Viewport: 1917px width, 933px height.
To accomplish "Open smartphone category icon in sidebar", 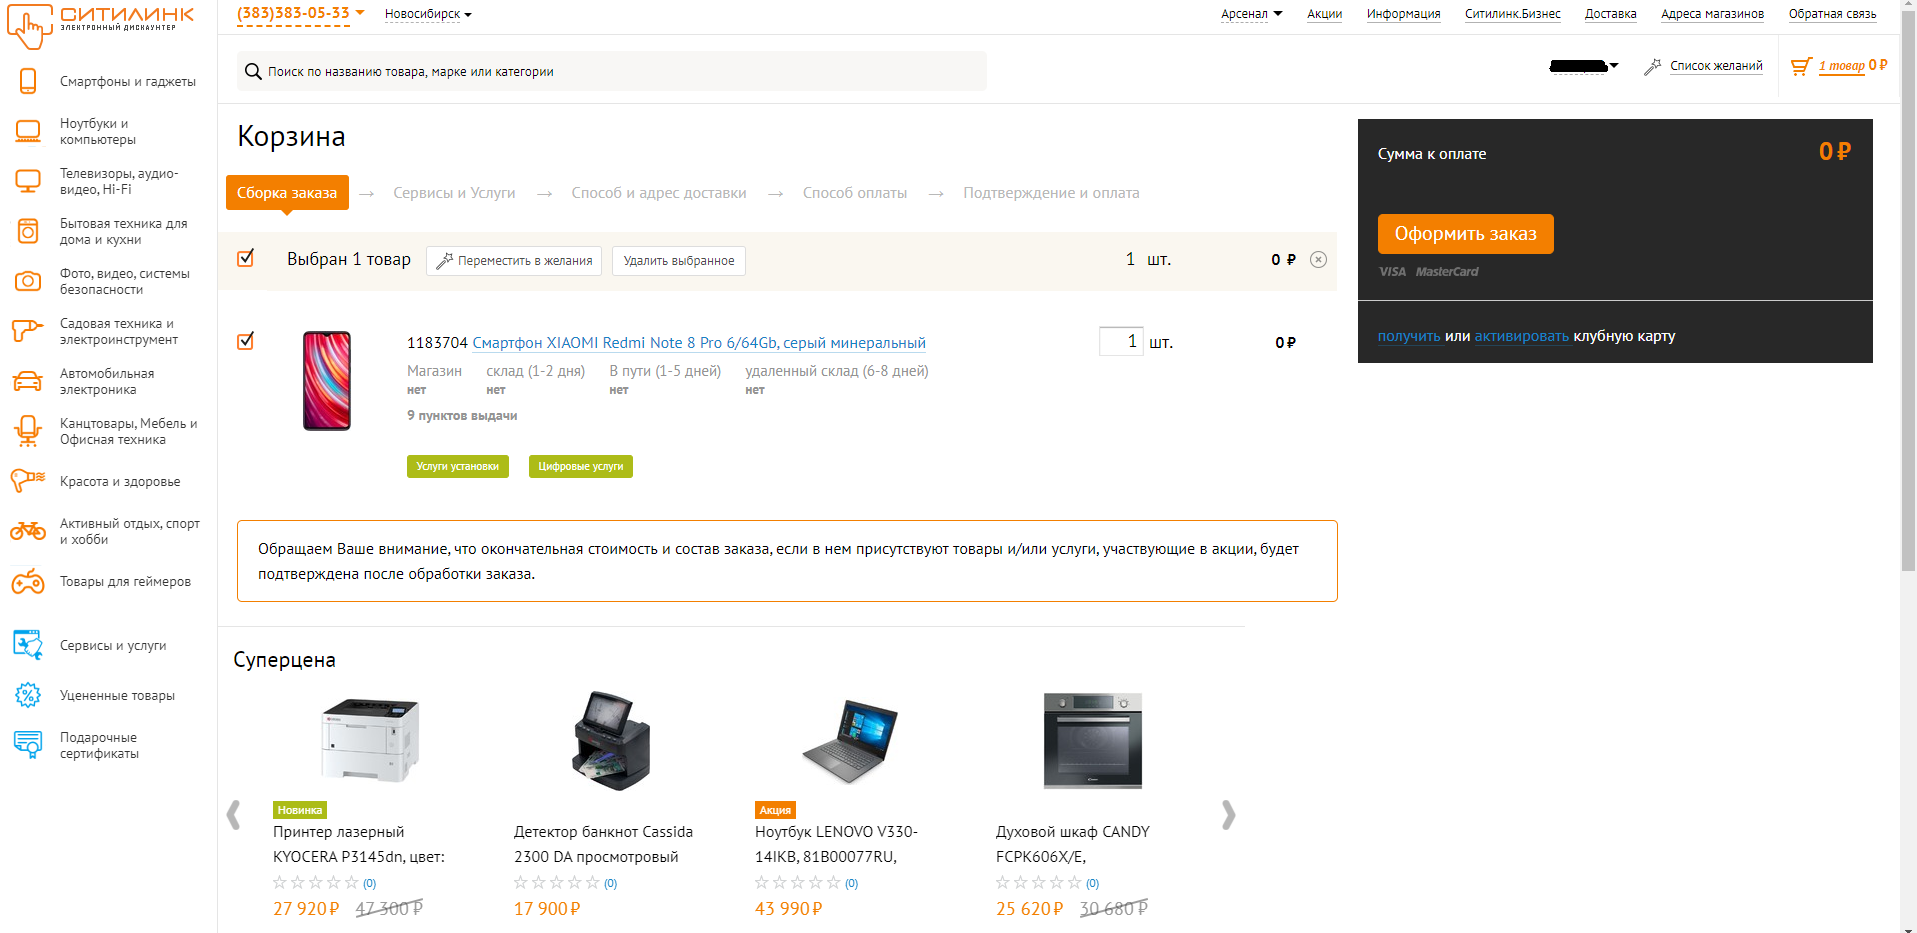I will tap(28, 81).
